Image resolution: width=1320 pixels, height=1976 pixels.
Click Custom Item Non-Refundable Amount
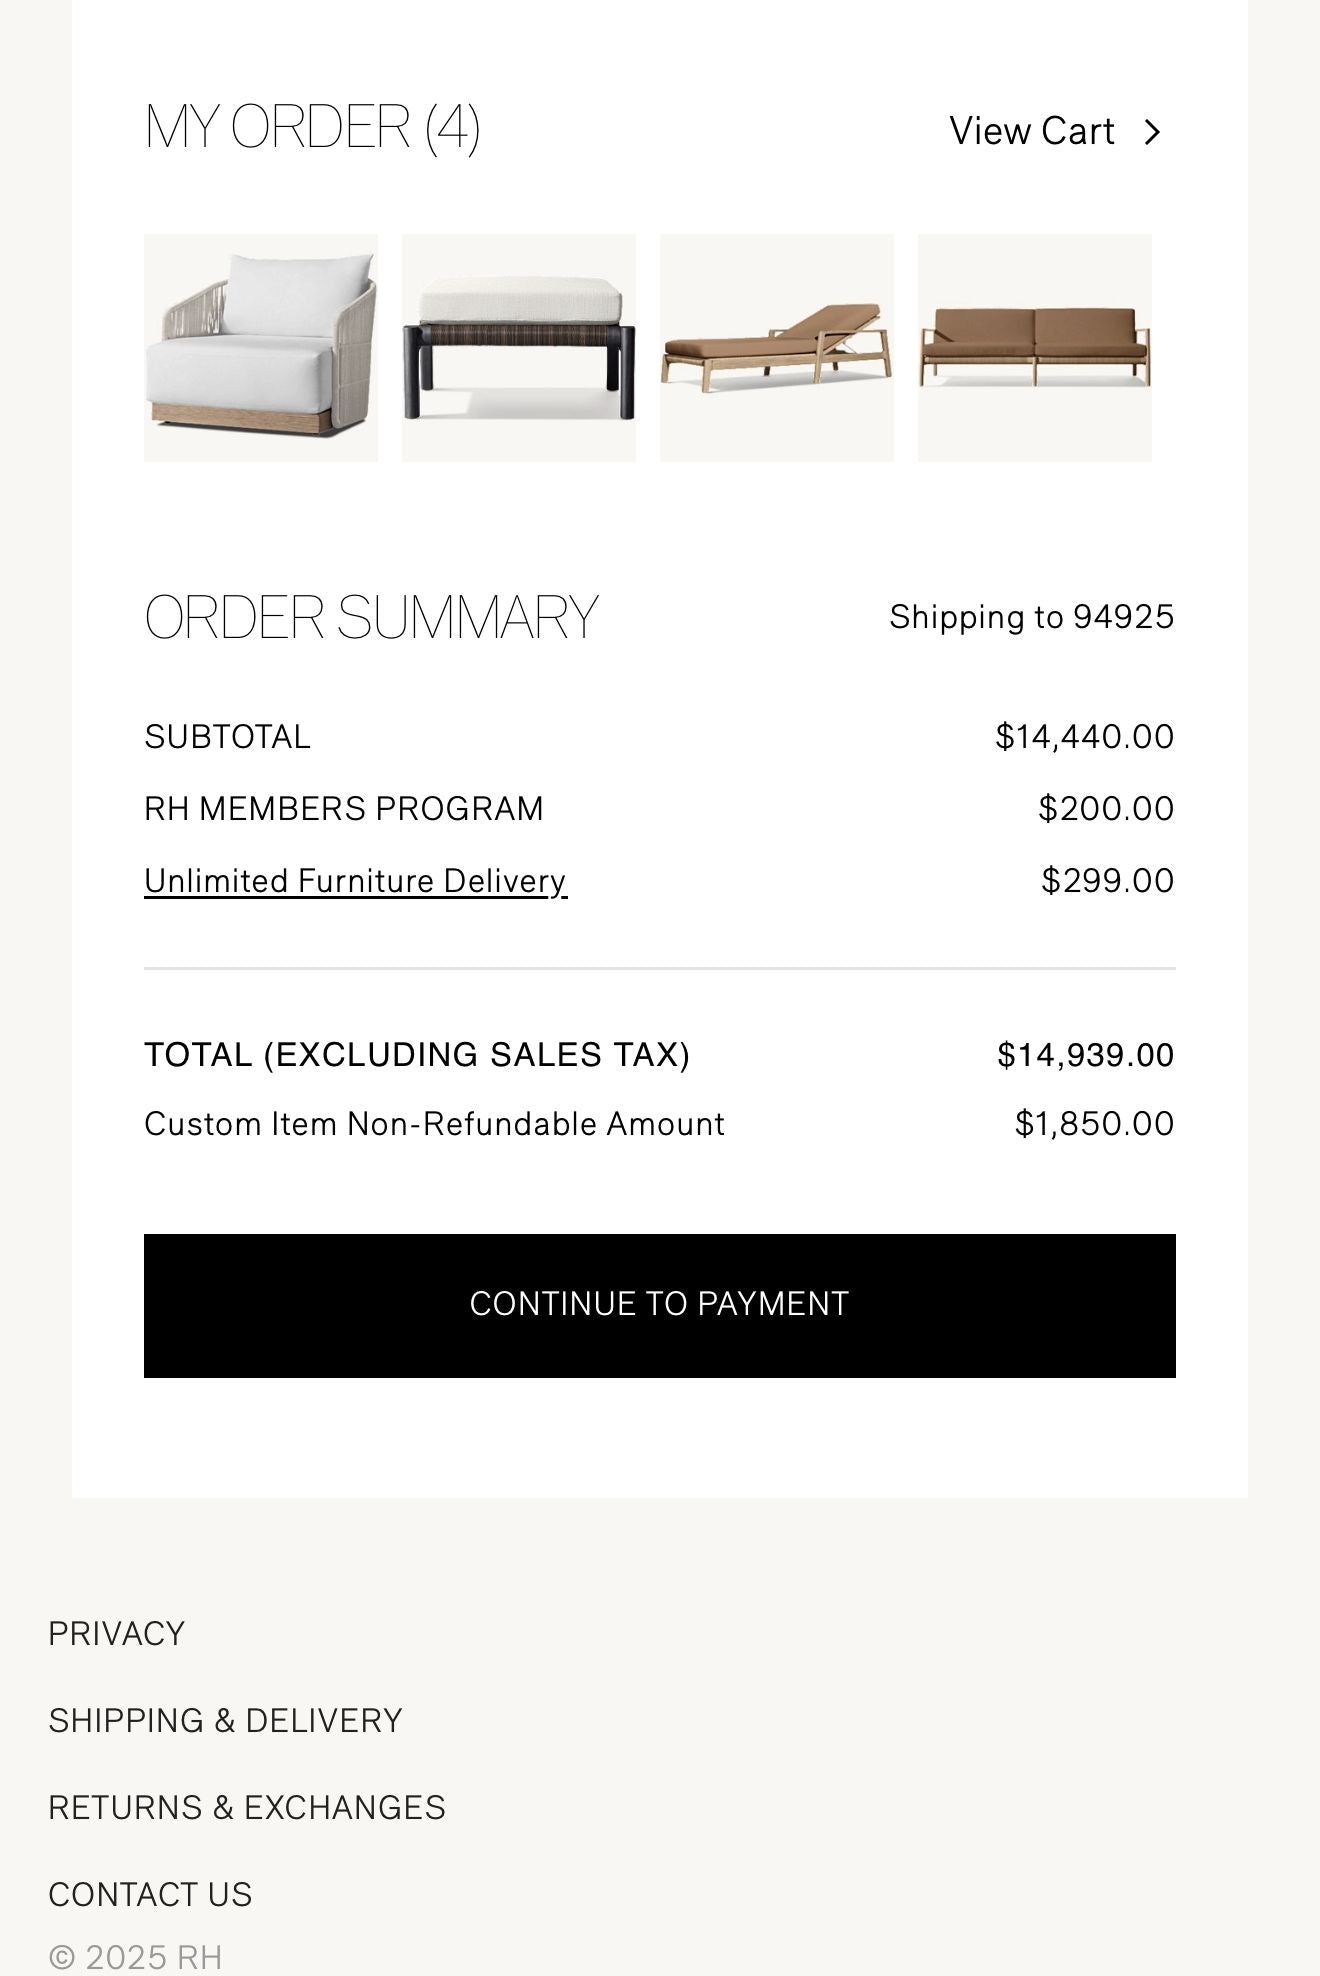(434, 1124)
